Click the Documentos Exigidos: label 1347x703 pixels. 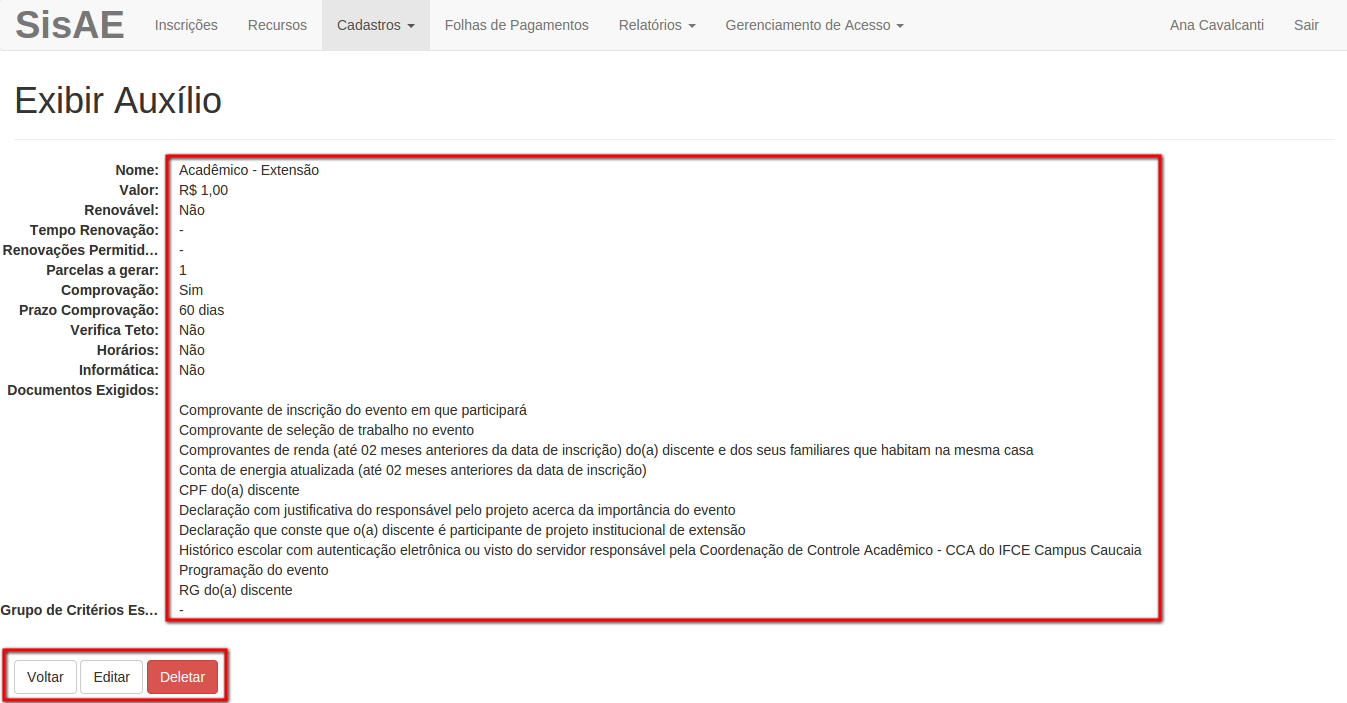pyautogui.click(x=83, y=390)
